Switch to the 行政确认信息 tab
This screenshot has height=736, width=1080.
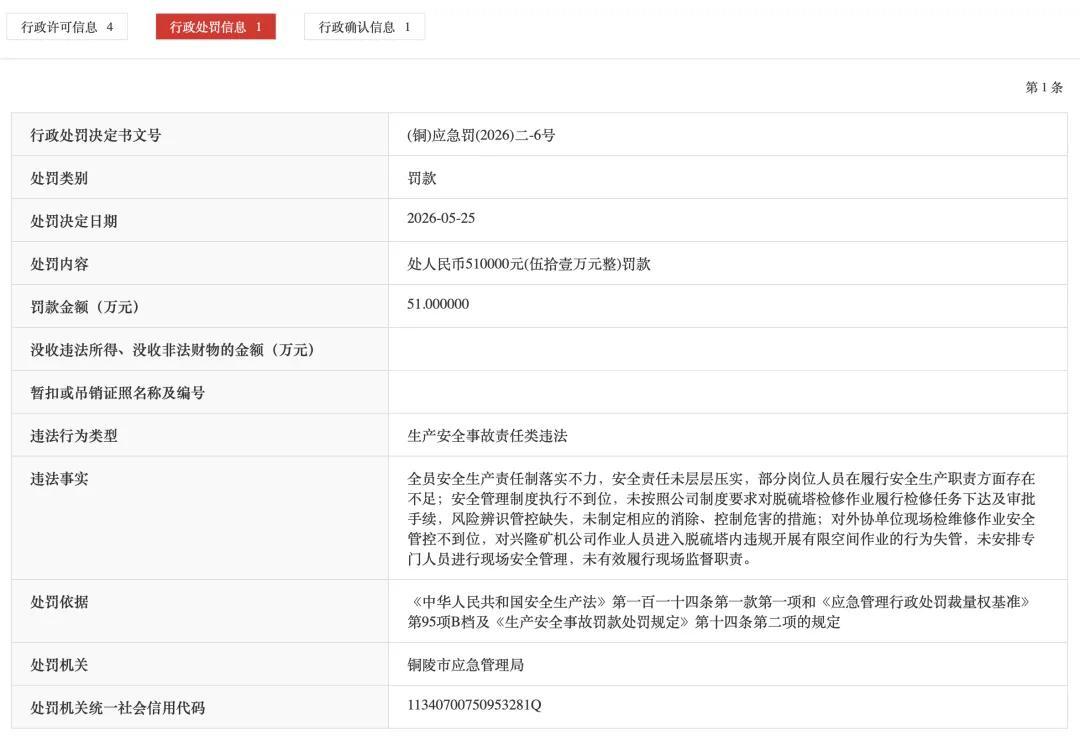click(364, 27)
